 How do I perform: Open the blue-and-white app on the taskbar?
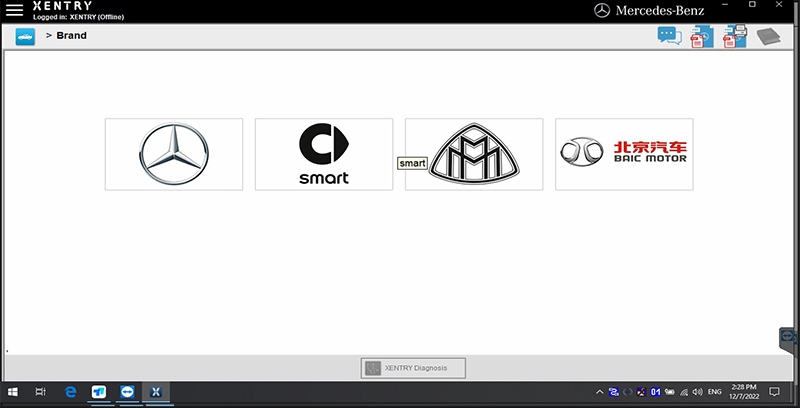coord(99,392)
